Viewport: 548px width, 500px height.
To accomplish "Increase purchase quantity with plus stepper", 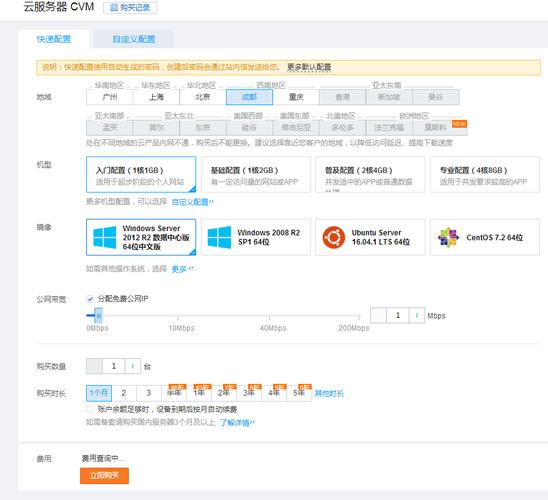I will 133,366.
